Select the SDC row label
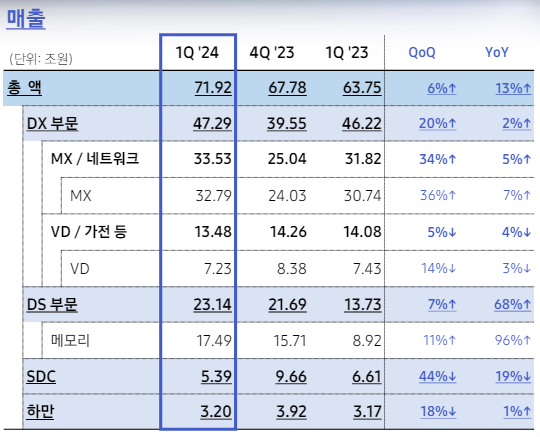This screenshot has width=540, height=437. (x=41, y=376)
